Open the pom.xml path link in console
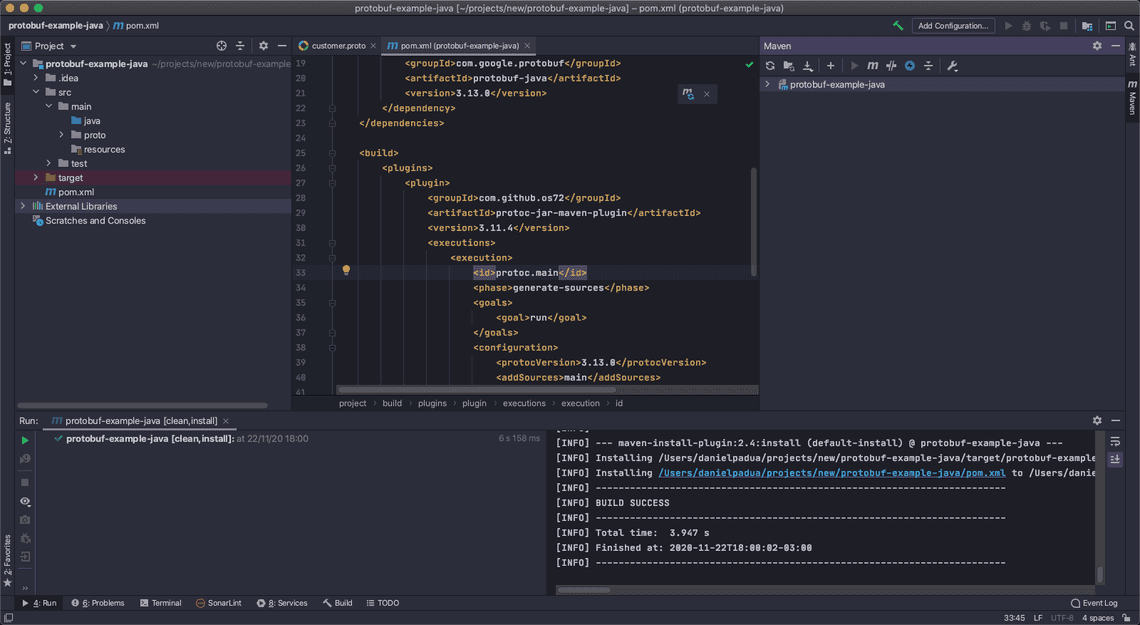This screenshot has width=1140, height=625. click(x=831, y=473)
